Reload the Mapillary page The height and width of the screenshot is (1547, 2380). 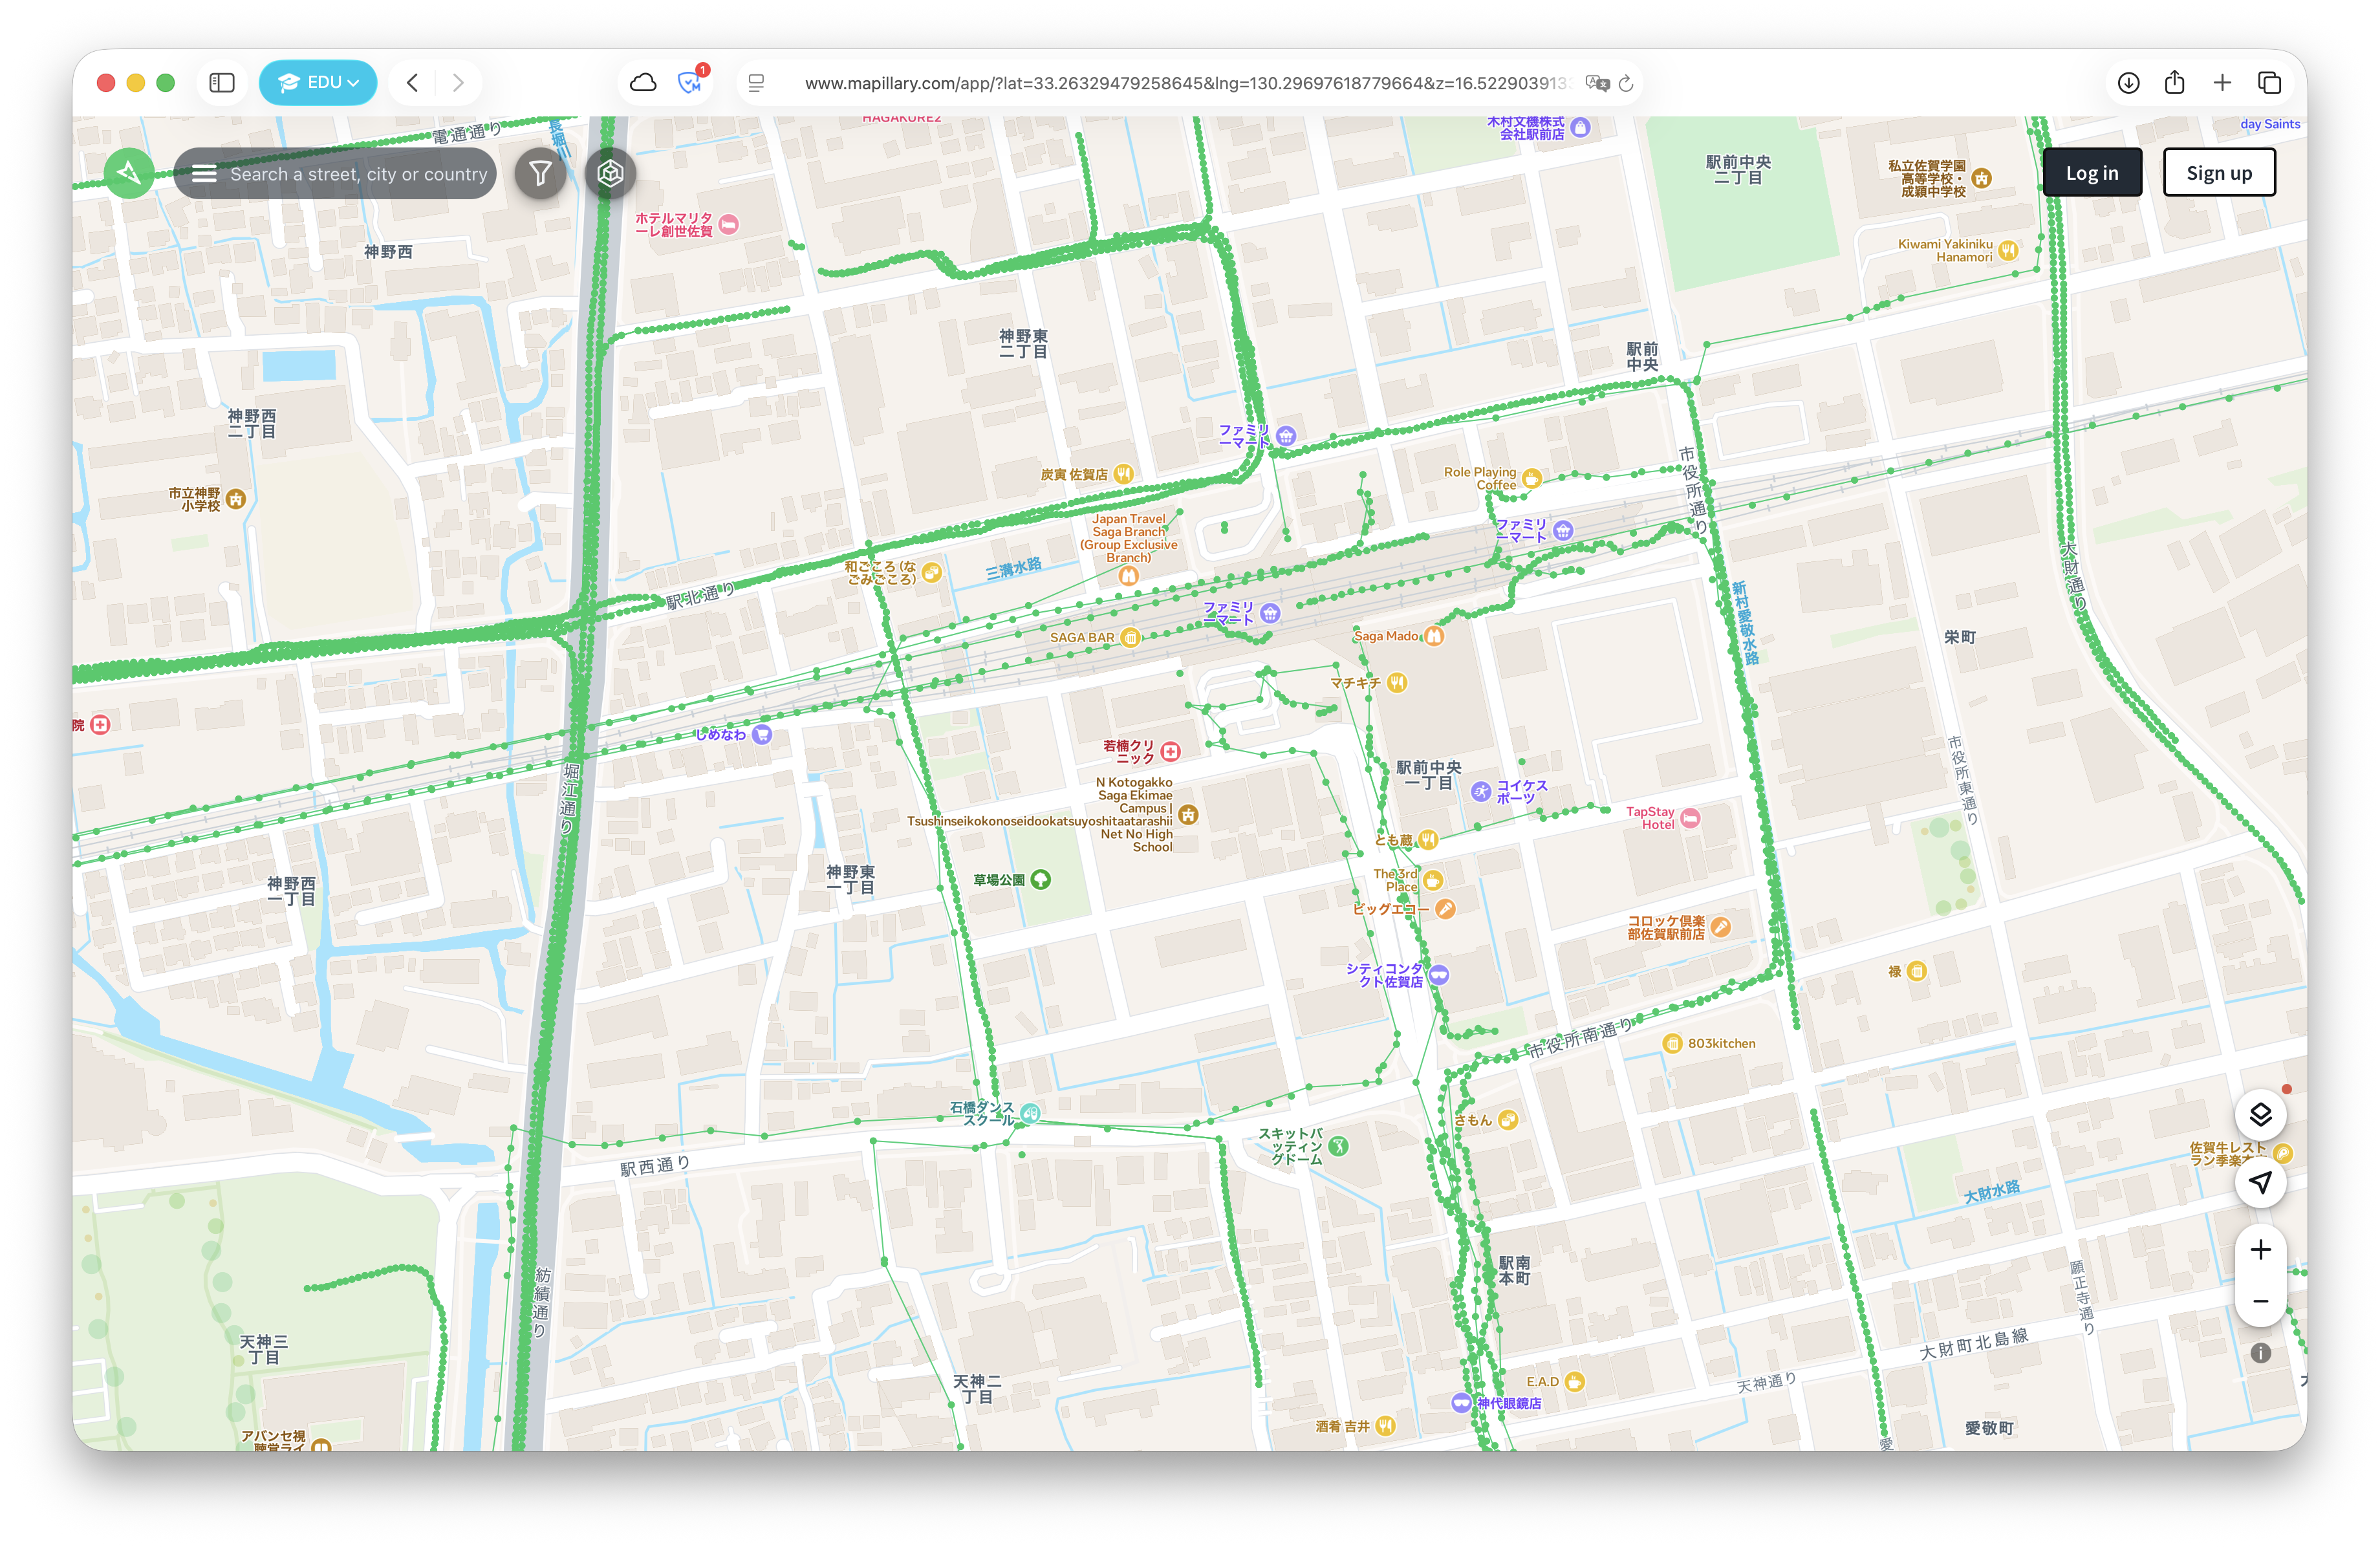[x=1626, y=83]
